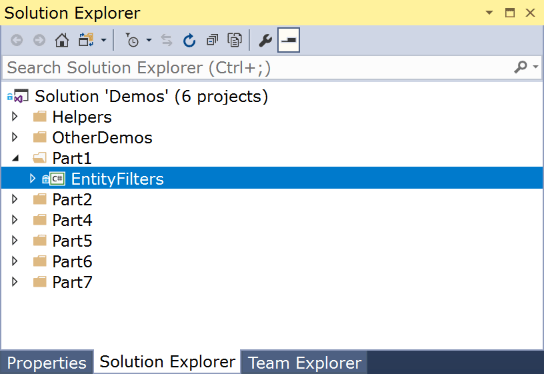
Task: Select the Helpers folder label
Action: (x=82, y=117)
